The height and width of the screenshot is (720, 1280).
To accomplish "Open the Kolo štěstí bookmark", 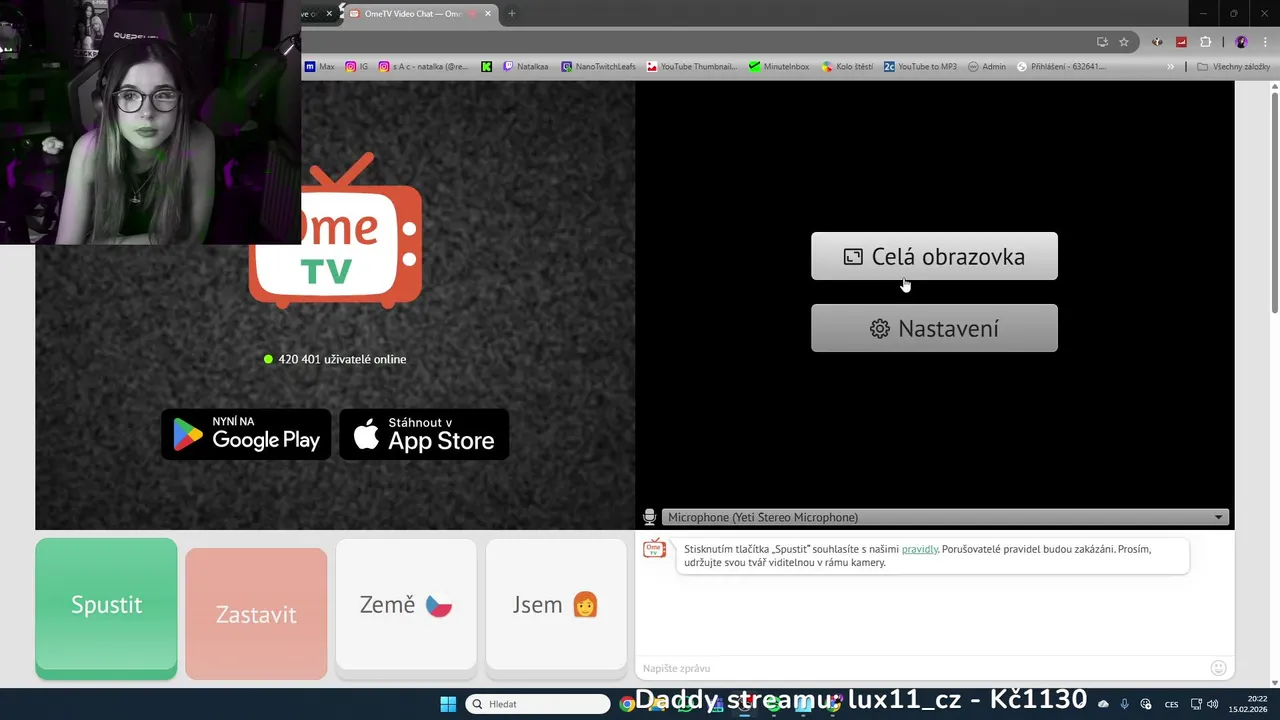I will click(847, 67).
